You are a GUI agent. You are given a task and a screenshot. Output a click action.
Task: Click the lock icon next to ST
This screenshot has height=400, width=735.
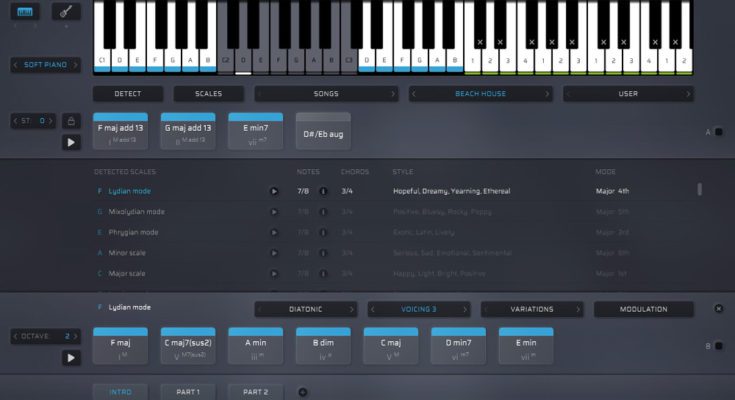coord(70,121)
